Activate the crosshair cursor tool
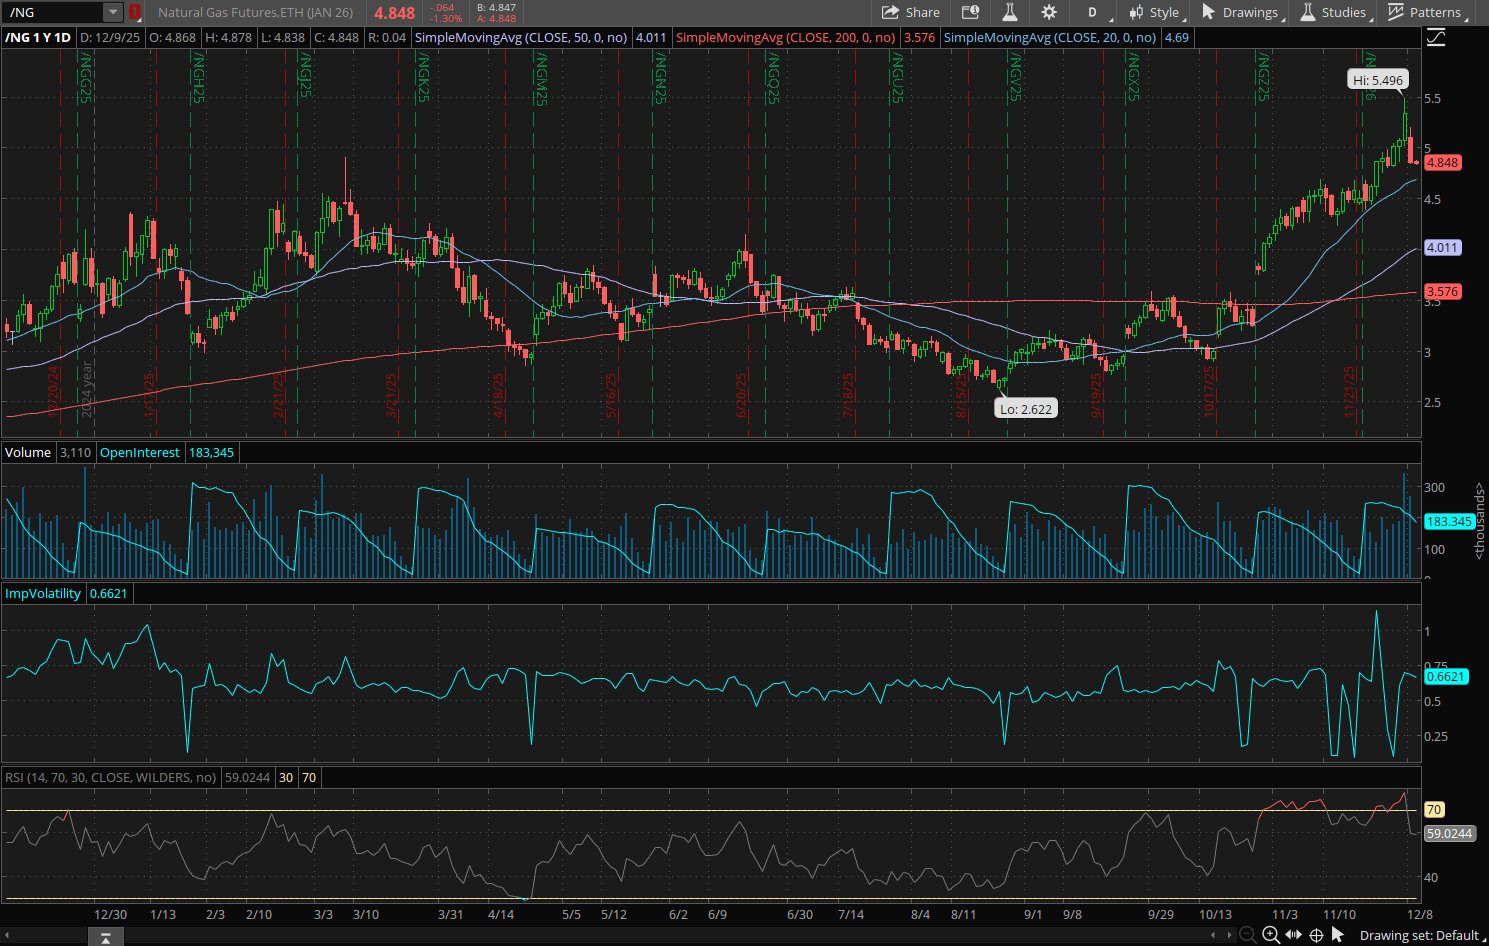The image size is (1489, 946). [1316, 935]
